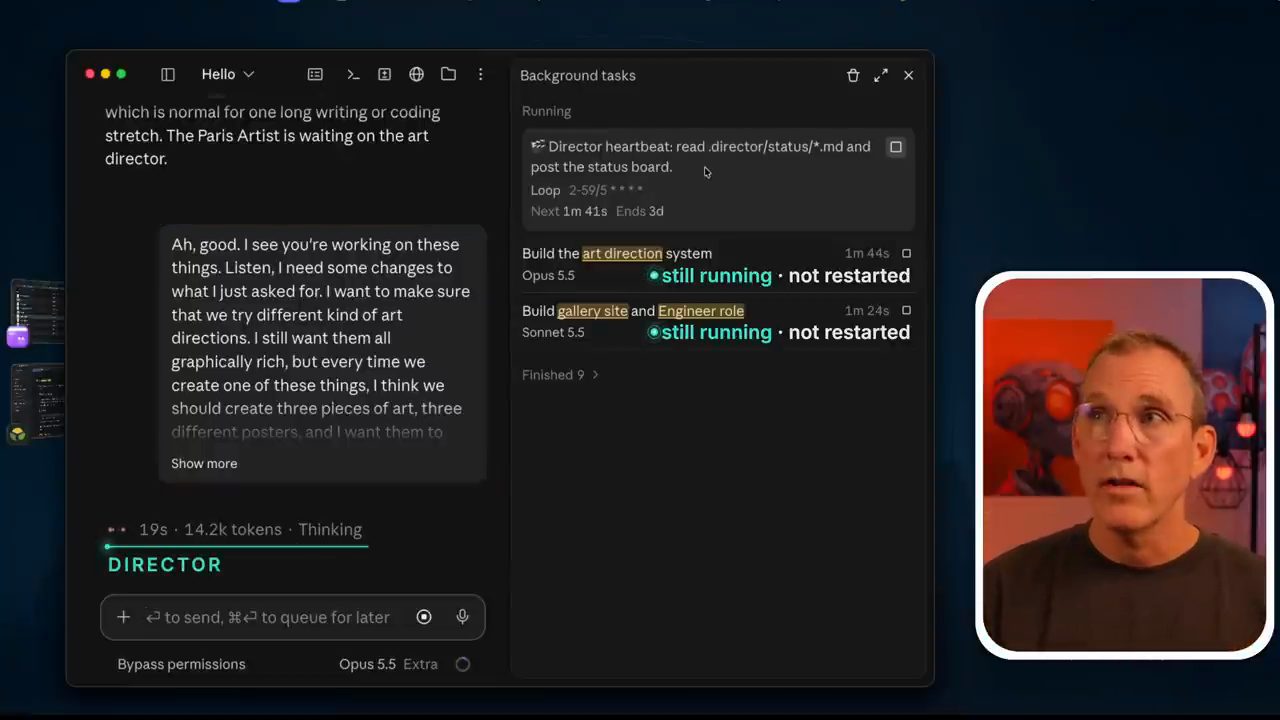
Task: Open the 'gallery site' highlighted link
Action: [593, 311]
